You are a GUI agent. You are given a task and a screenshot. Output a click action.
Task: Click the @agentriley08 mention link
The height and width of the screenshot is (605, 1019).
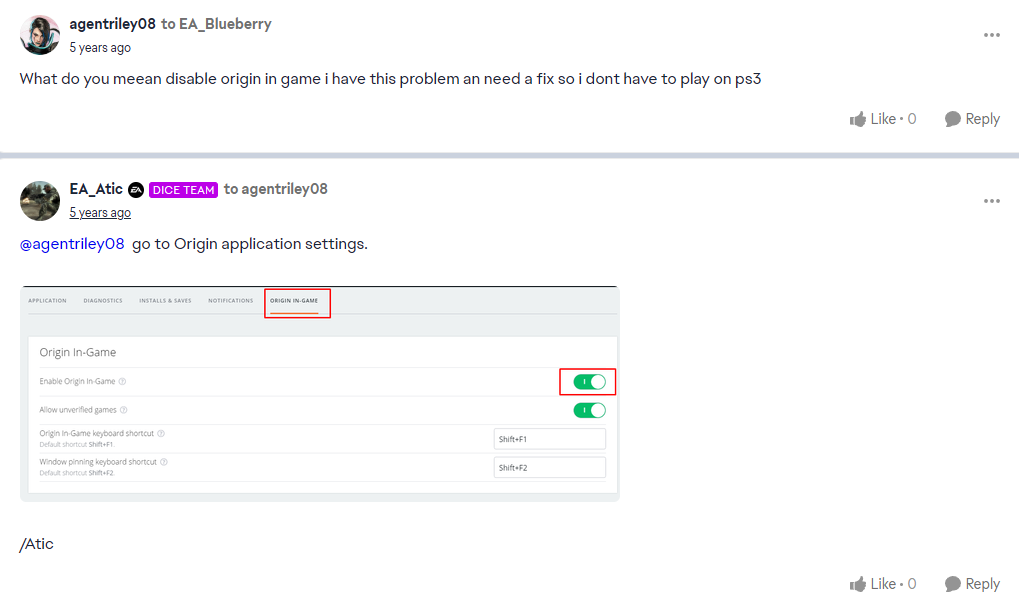tap(72, 244)
